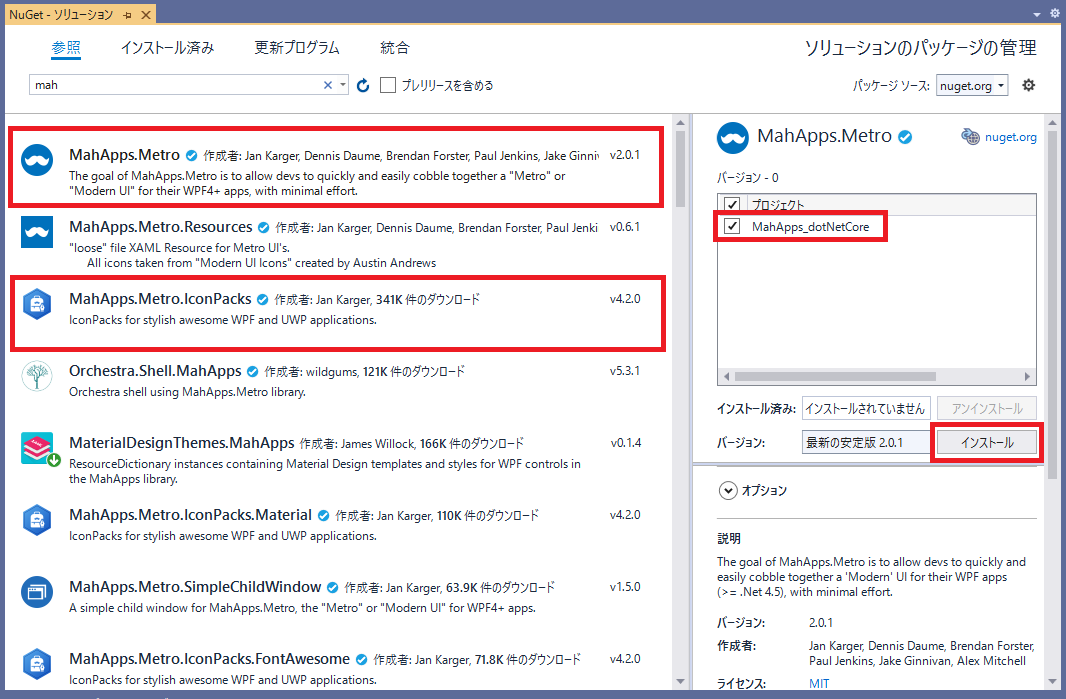The height and width of the screenshot is (699, 1066).
Task: Open the nuget.org link
Action: pyautogui.click(x=1010, y=137)
